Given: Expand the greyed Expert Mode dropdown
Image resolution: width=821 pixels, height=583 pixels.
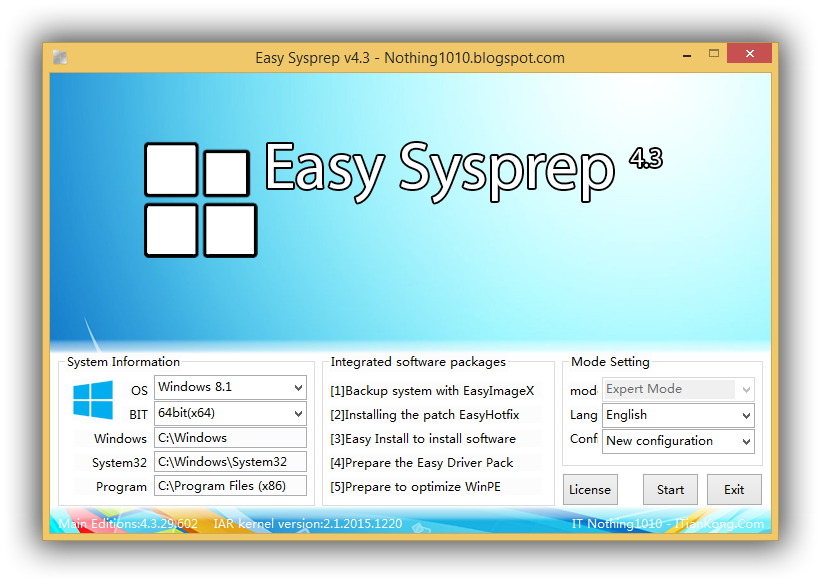Looking at the screenshot, I should (x=678, y=389).
